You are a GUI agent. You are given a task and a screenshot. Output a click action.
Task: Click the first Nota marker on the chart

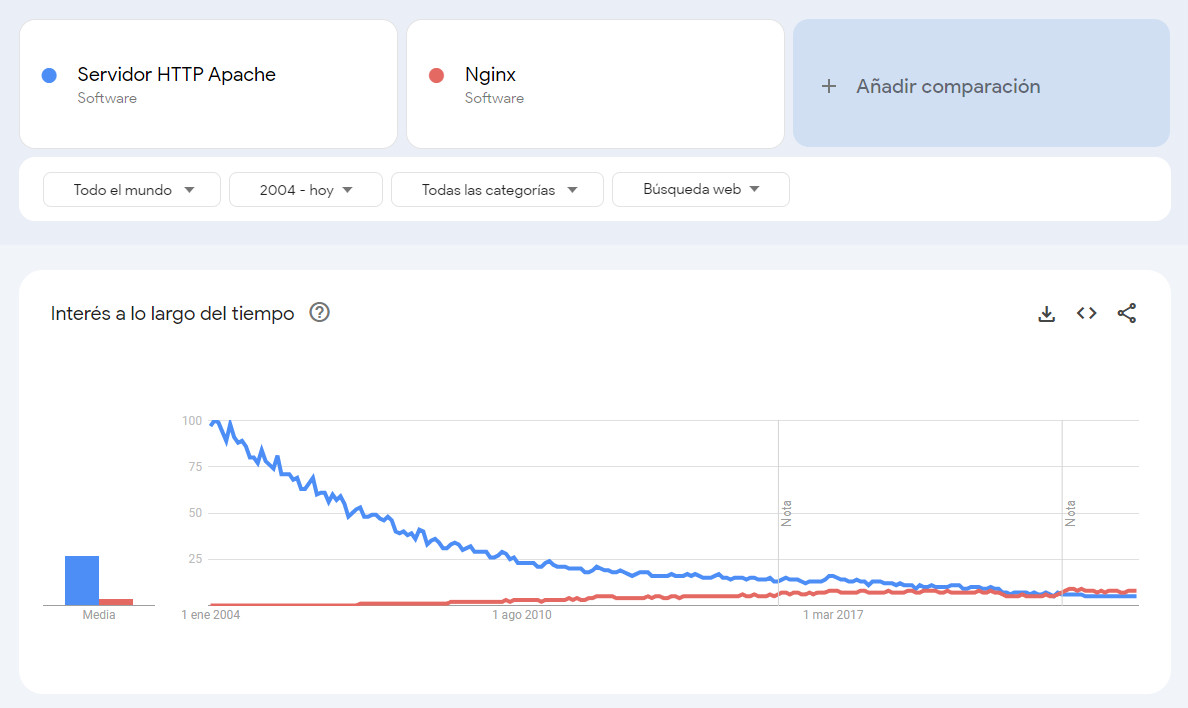point(786,514)
